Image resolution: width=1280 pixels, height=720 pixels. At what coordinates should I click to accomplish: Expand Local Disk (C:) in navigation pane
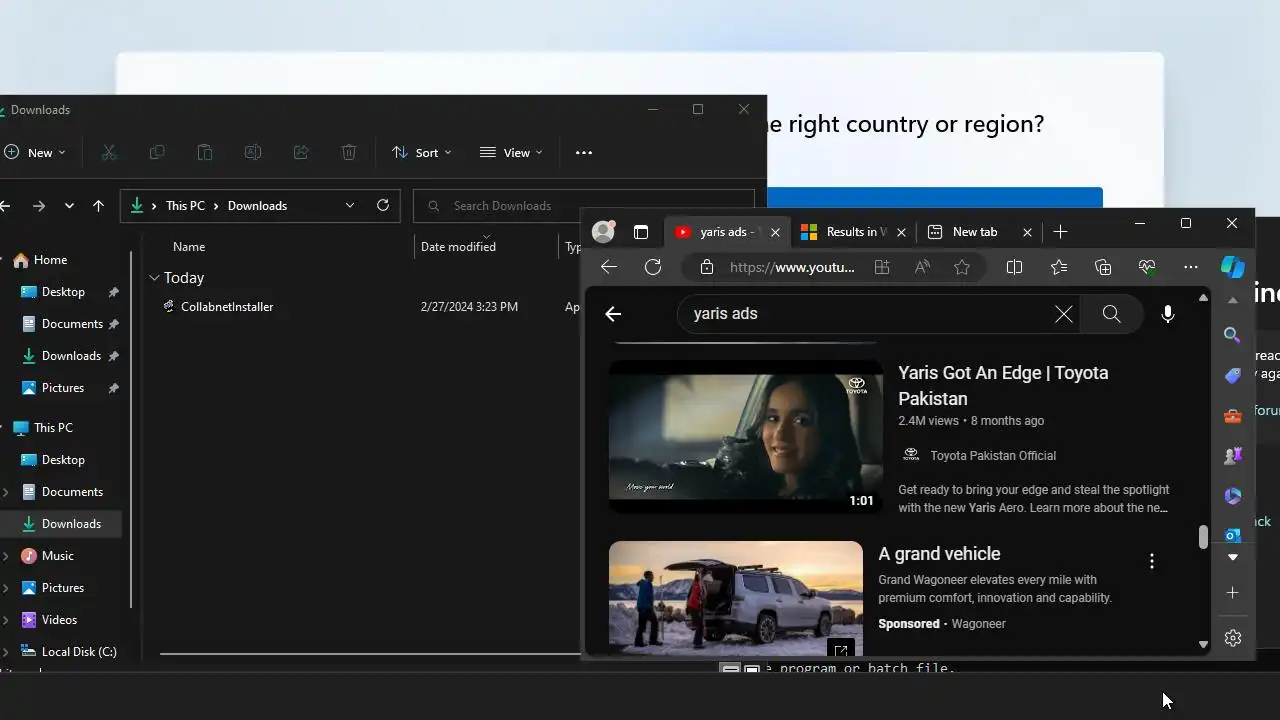pyautogui.click(x=6, y=651)
